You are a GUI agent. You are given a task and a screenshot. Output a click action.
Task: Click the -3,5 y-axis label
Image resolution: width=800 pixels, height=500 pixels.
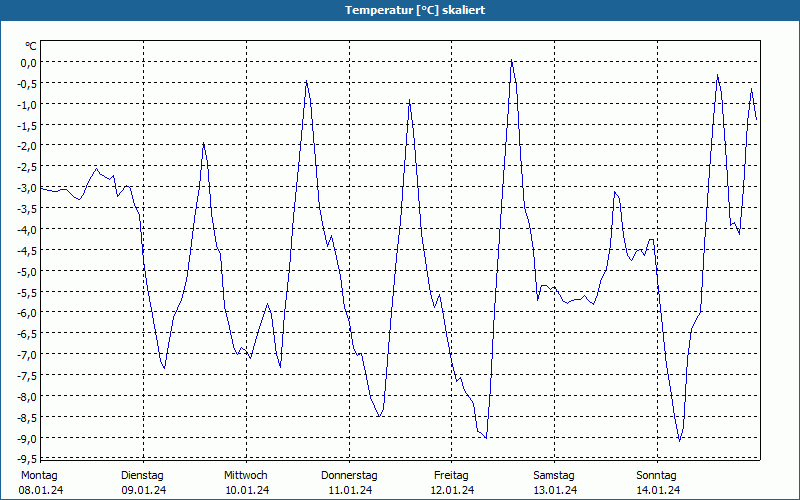pos(27,209)
